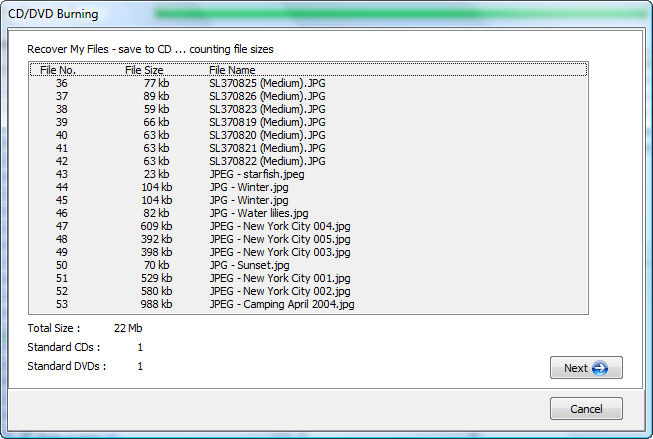Select the JPG - Sunset.jpg file

(x=249, y=265)
